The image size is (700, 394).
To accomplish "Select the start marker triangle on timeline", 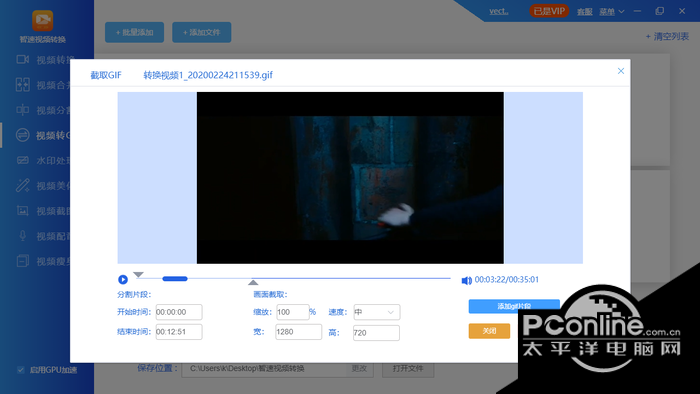I will point(138,274).
